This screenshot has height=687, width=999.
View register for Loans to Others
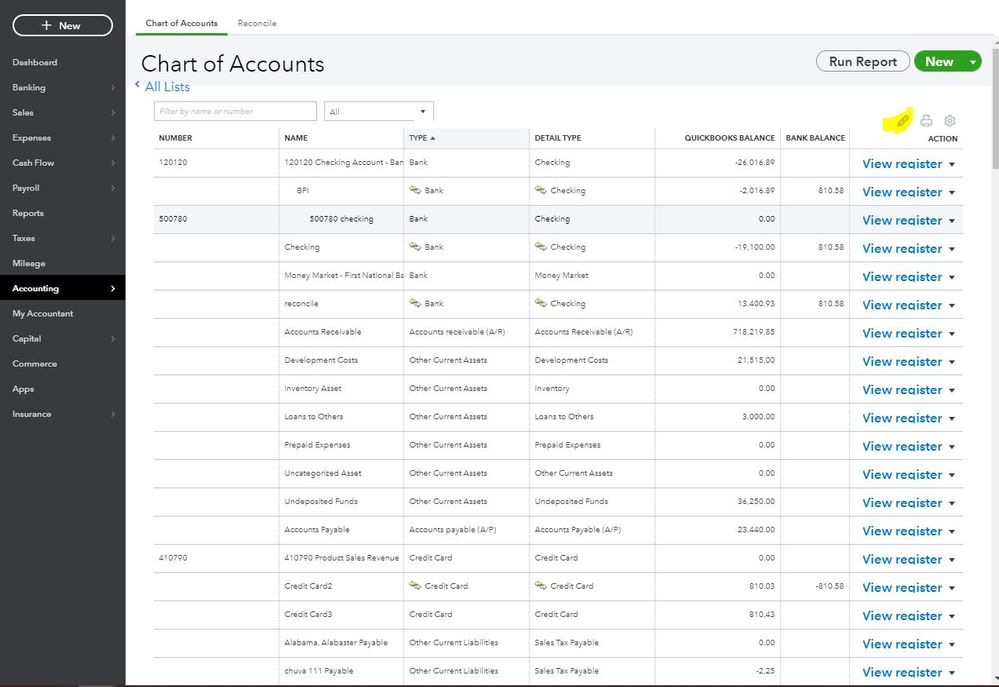click(902, 418)
